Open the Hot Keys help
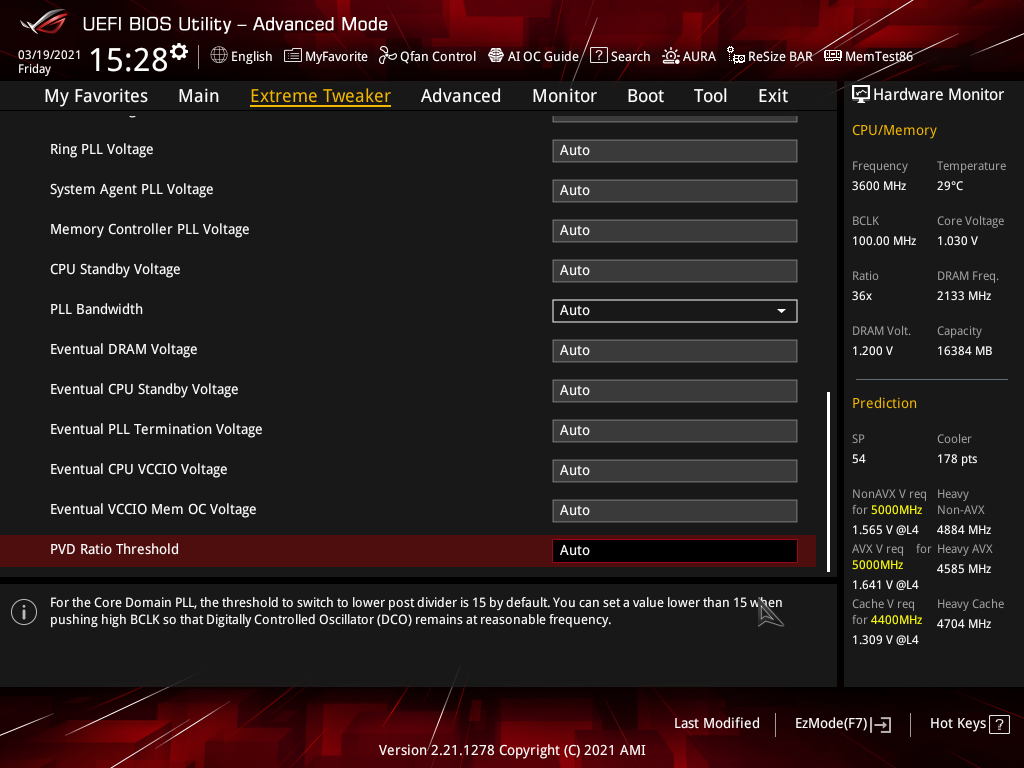 pyautogui.click(x=969, y=724)
